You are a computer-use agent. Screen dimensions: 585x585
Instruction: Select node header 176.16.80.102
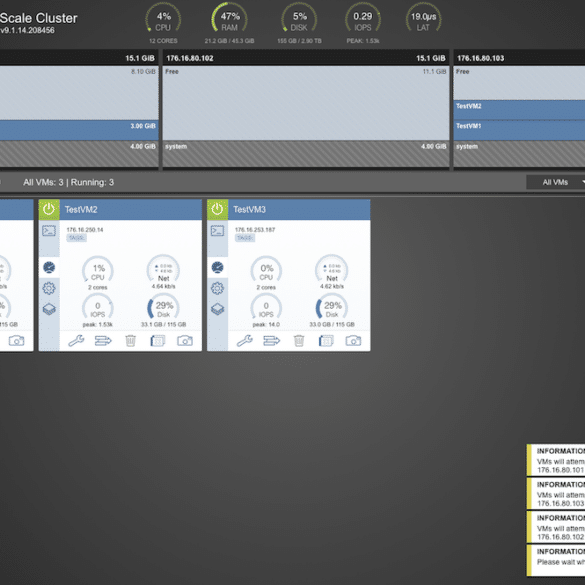pyautogui.click(x=306, y=58)
